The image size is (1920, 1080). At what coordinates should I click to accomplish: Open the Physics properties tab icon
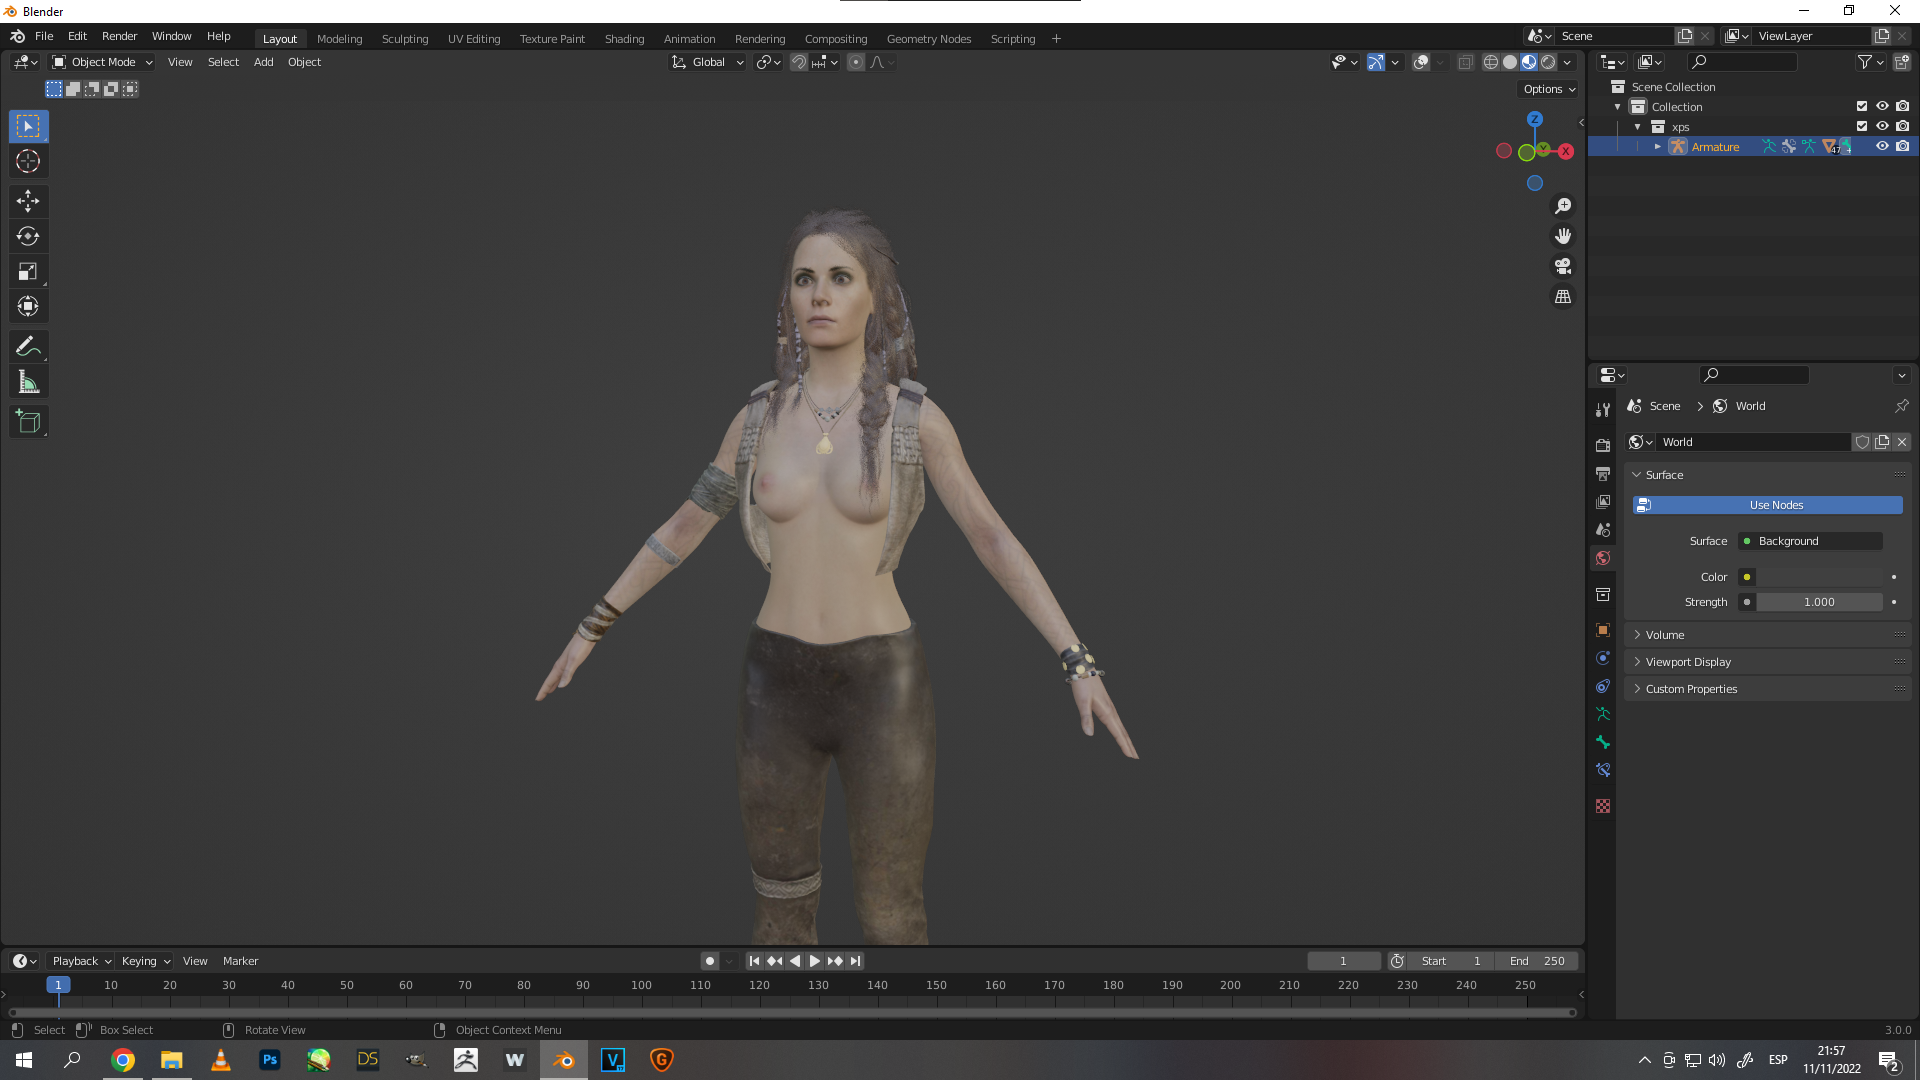[x=1603, y=658]
